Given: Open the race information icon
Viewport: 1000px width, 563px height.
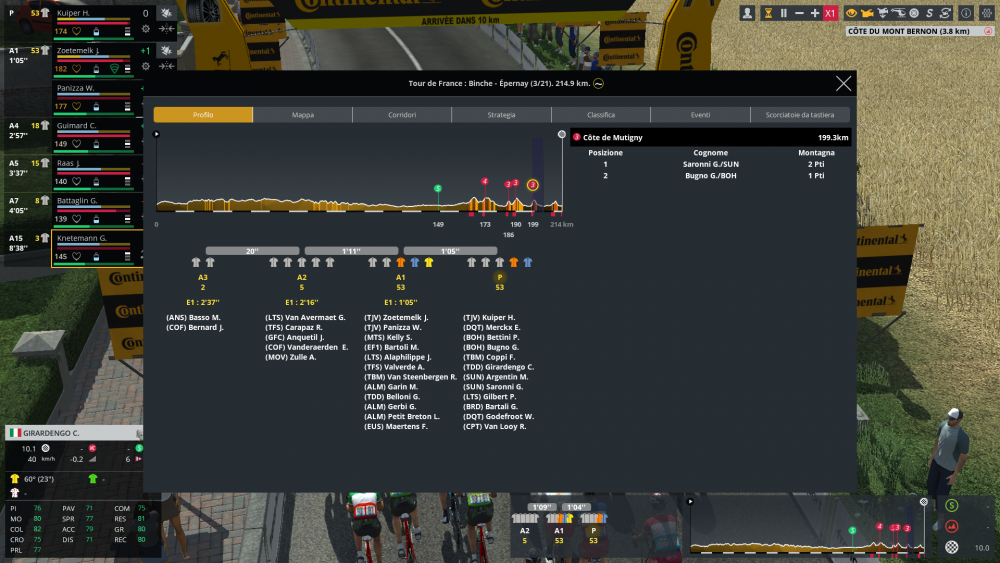Looking at the screenshot, I should pyautogui.click(x=966, y=13).
